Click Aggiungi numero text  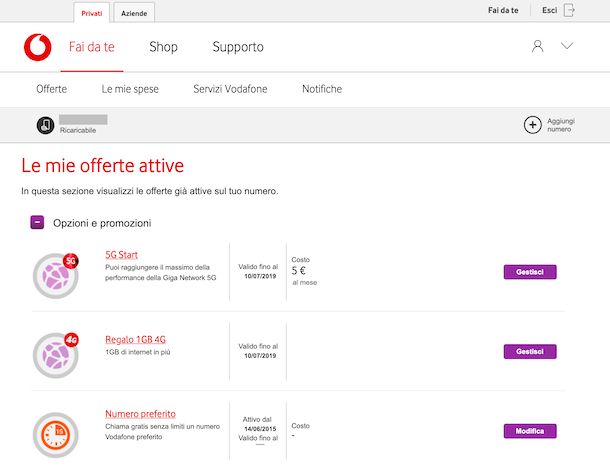561,125
